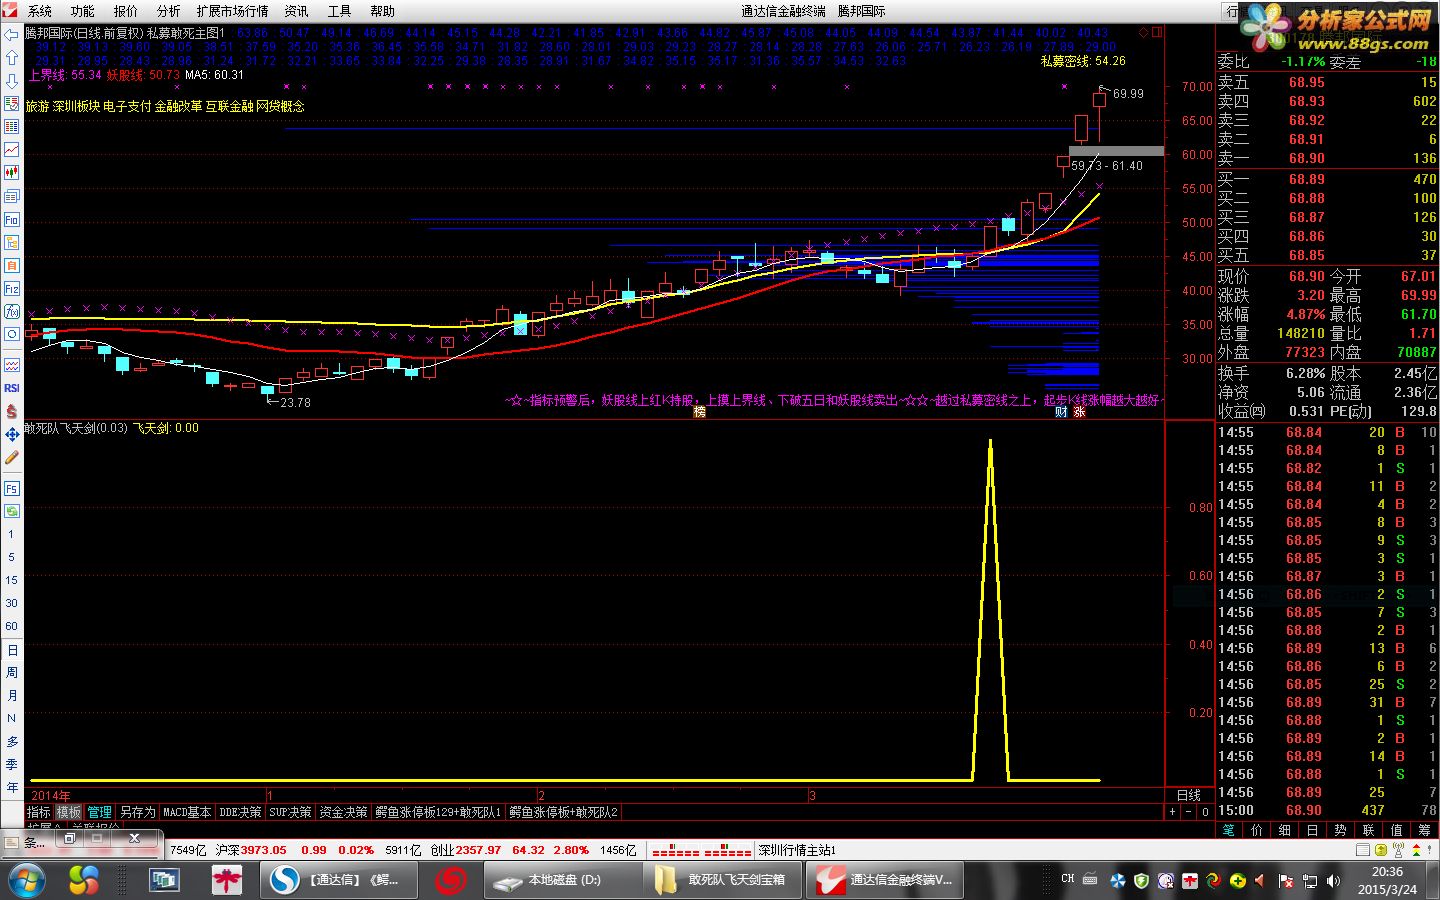The width and height of the screenshot is (1440, 900).
Task: Open the 资讯 menu
Action: tap(297, 11)
